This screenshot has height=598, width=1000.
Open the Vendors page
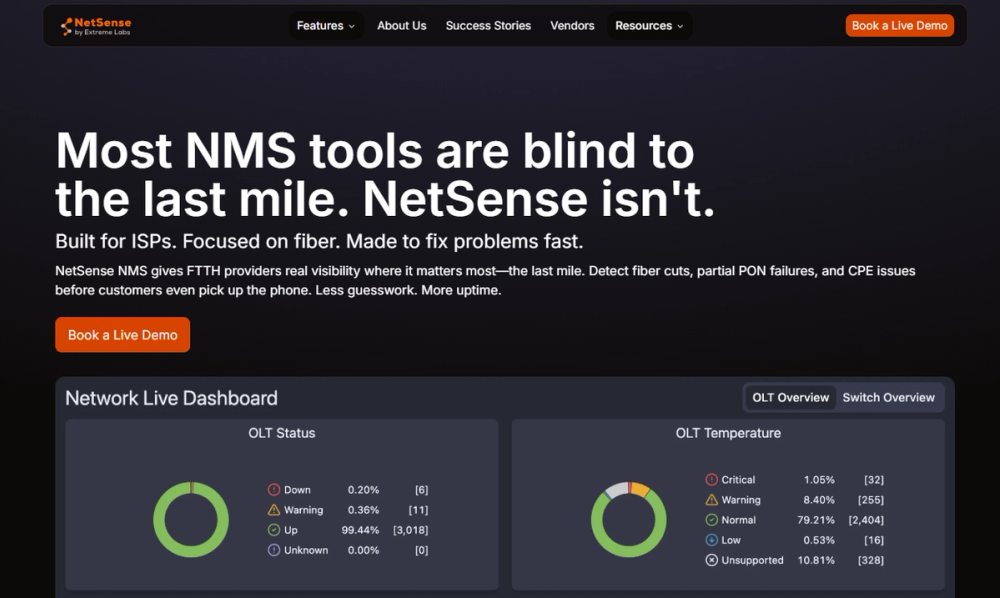[x=572, y=26]
